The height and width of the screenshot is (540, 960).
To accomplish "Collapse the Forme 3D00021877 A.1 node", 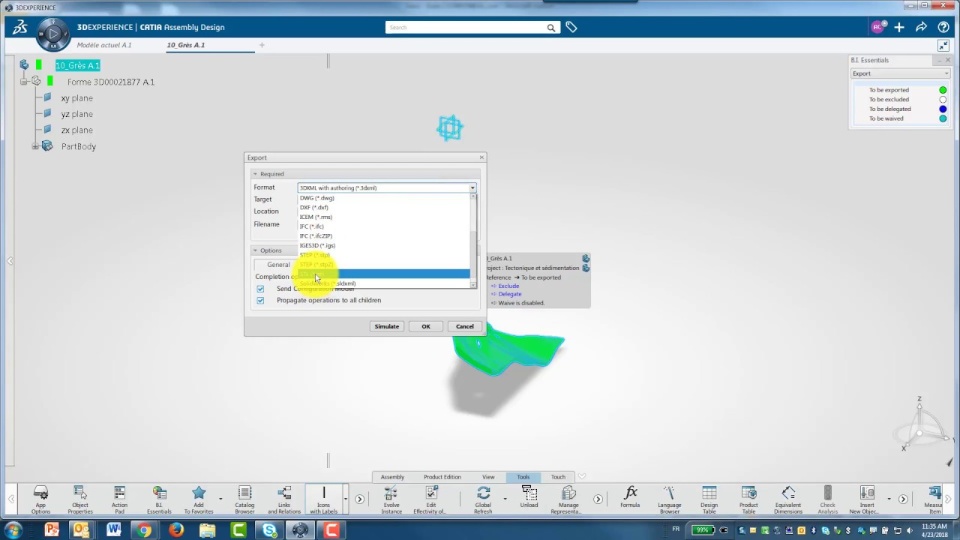I will (24, 81).
